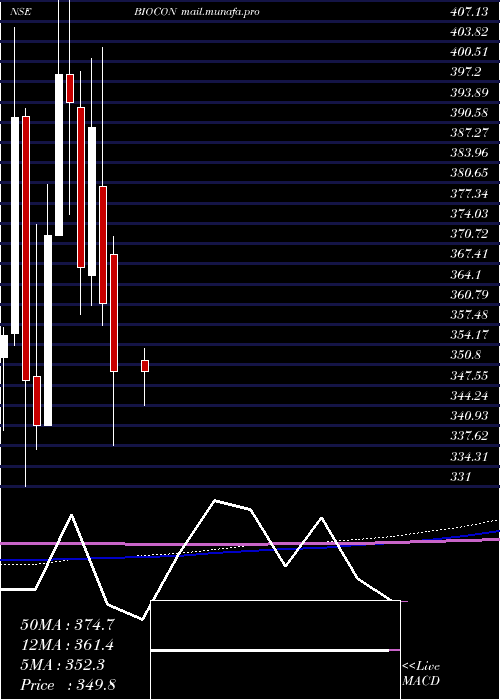Image resolution: width=500 pixels, height=700 pixels.
Task: Click the 344.24 price axis label
Action: point(469,396)
